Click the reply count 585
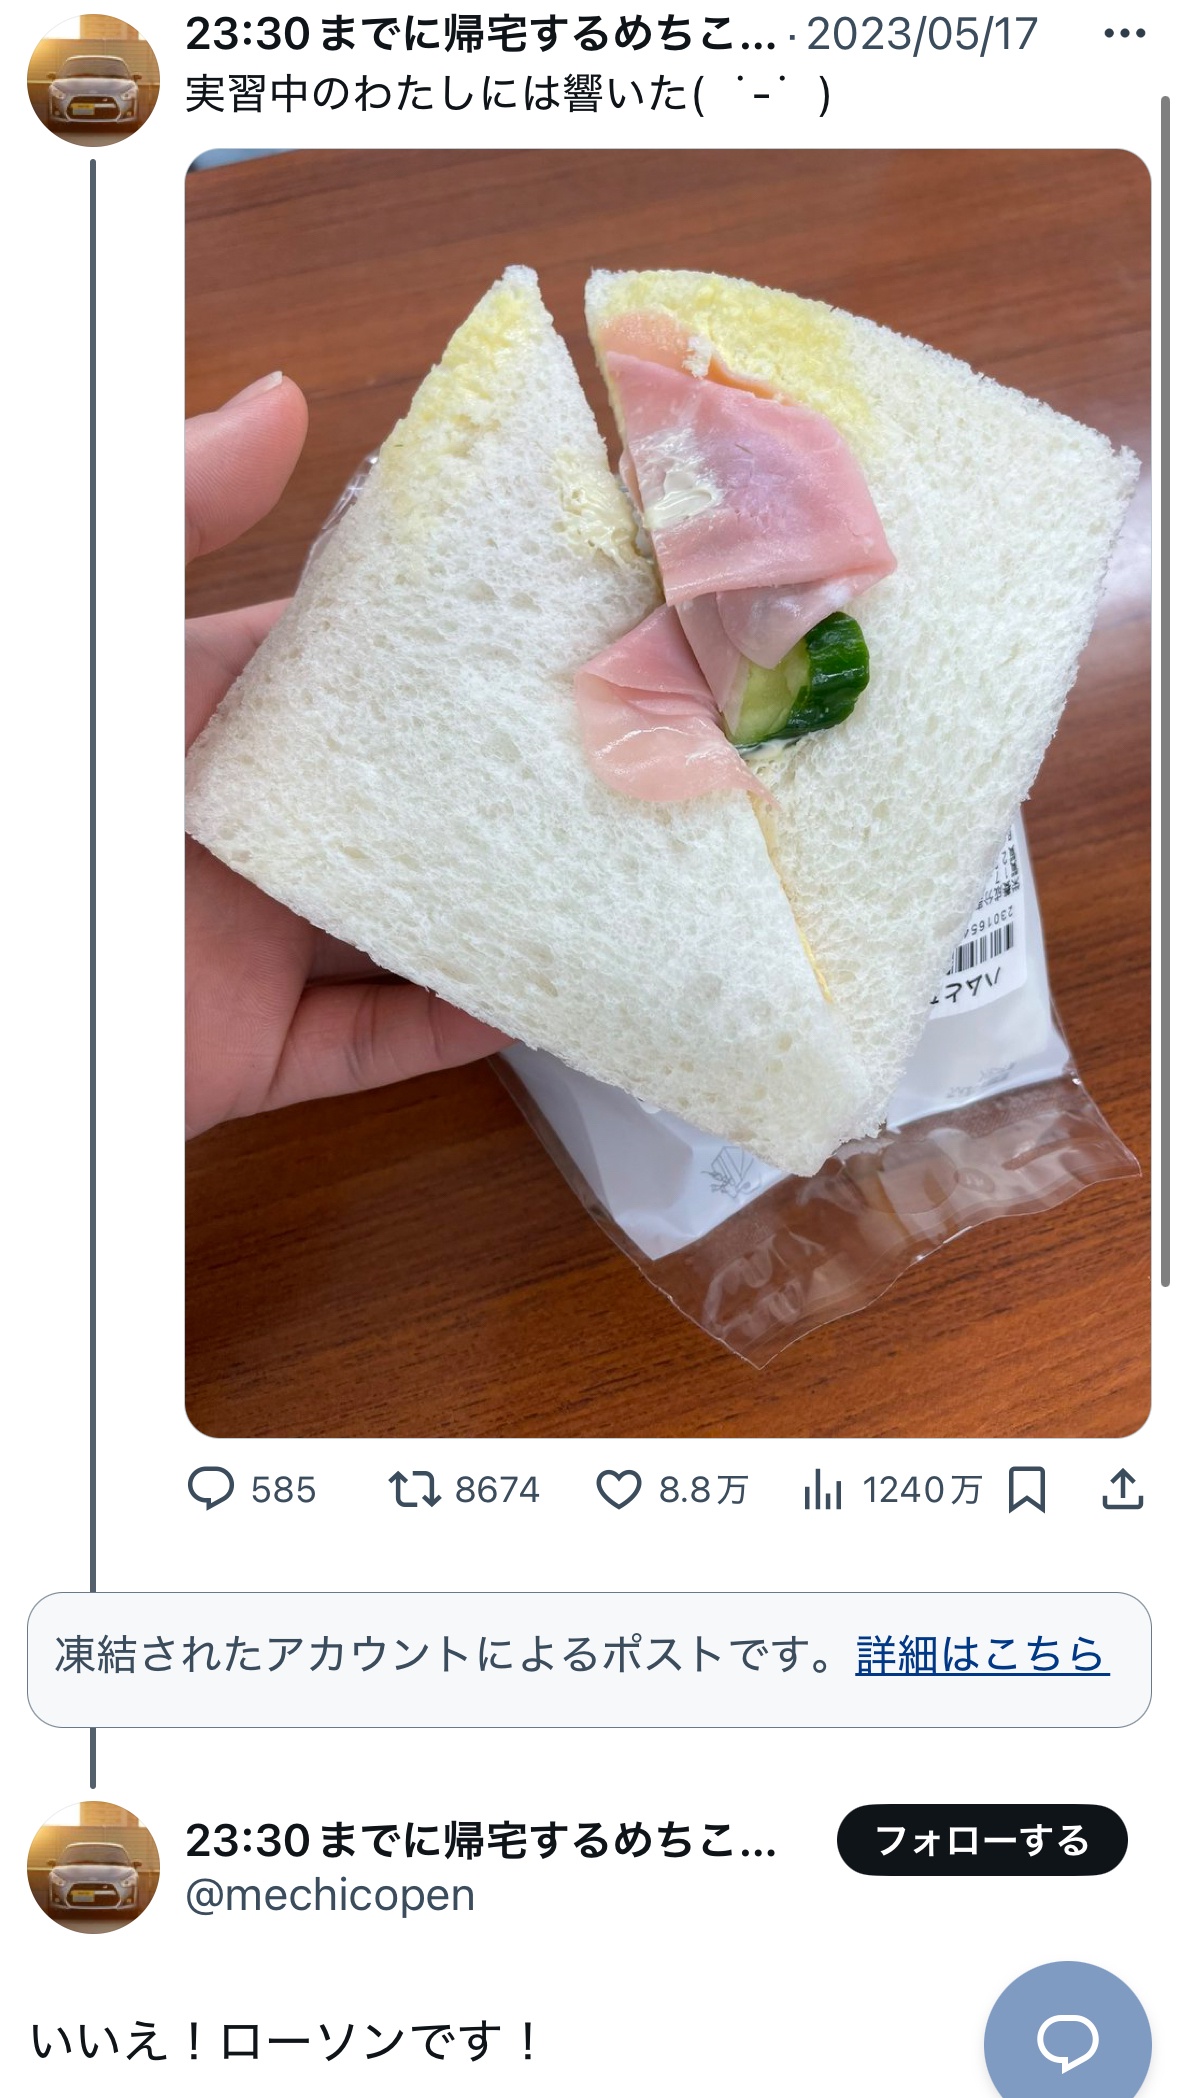1179x2098 pixels. pos(283,1490)
